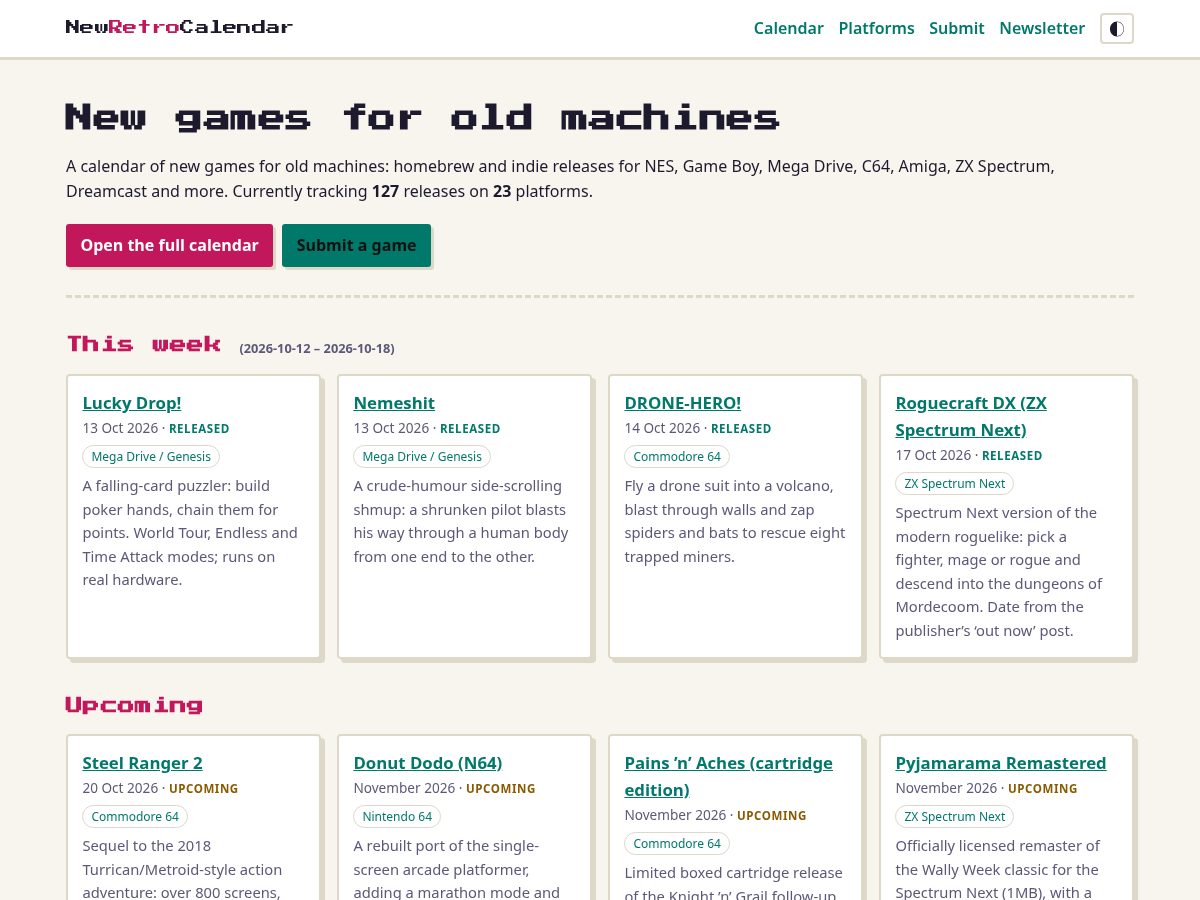1200x900 pixels.
Task: Click the DRONE-HERO! volcano drone description
Action: point(735,521)
